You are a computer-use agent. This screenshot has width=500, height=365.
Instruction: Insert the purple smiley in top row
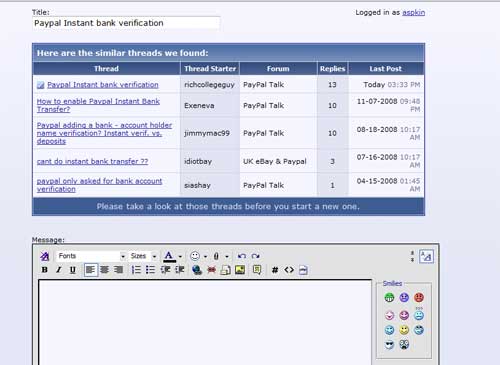pos(404,297)
